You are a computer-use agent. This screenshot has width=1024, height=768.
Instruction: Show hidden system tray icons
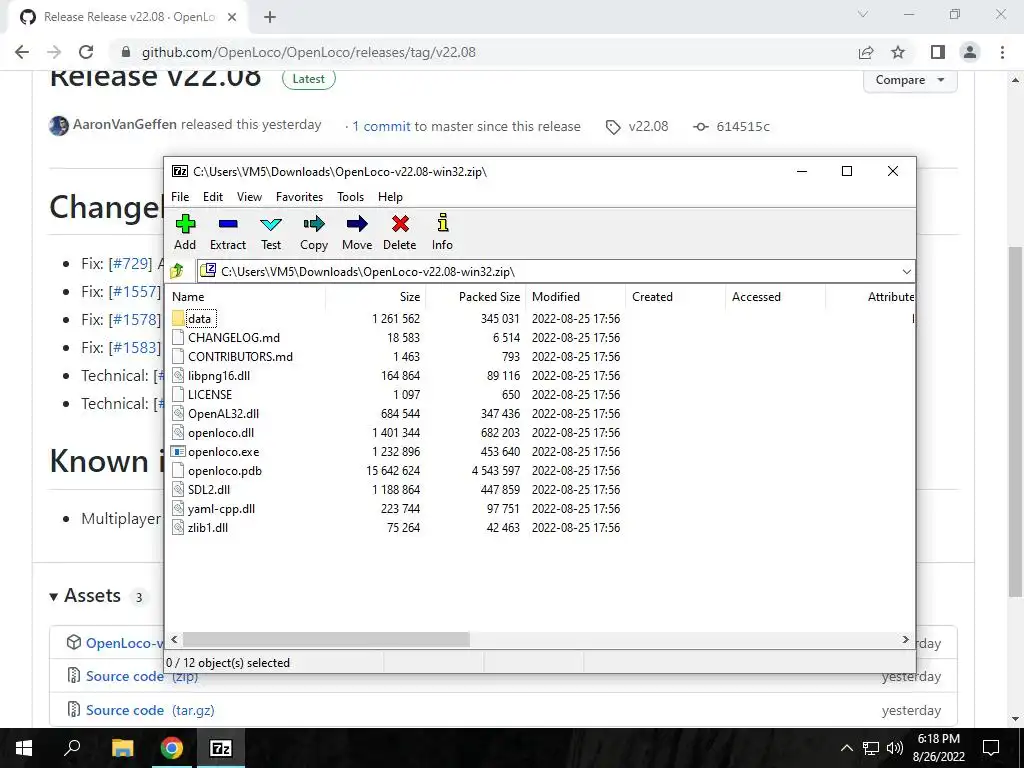pyautogui.click(x=846, y=748)
